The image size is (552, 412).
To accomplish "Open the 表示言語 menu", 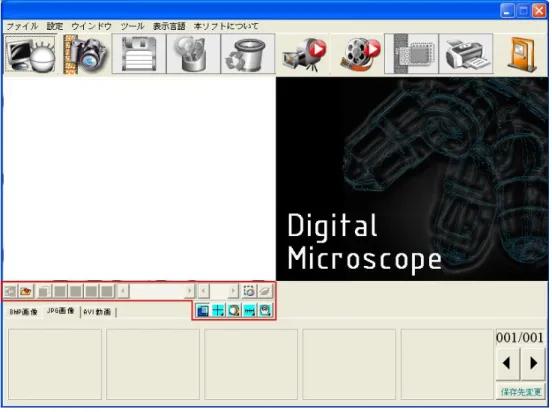I will tap(169, 26).
